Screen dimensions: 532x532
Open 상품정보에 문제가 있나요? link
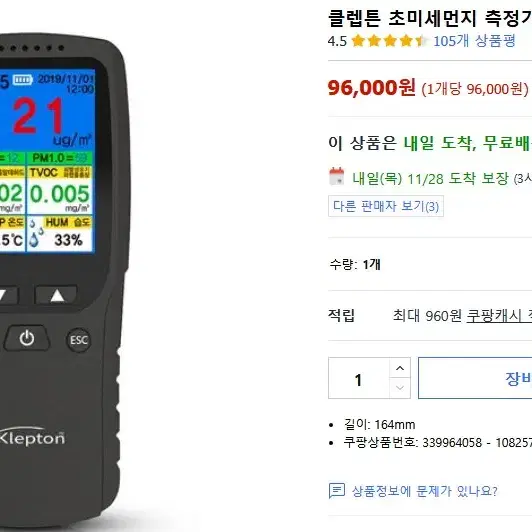[x=424, y=491]
